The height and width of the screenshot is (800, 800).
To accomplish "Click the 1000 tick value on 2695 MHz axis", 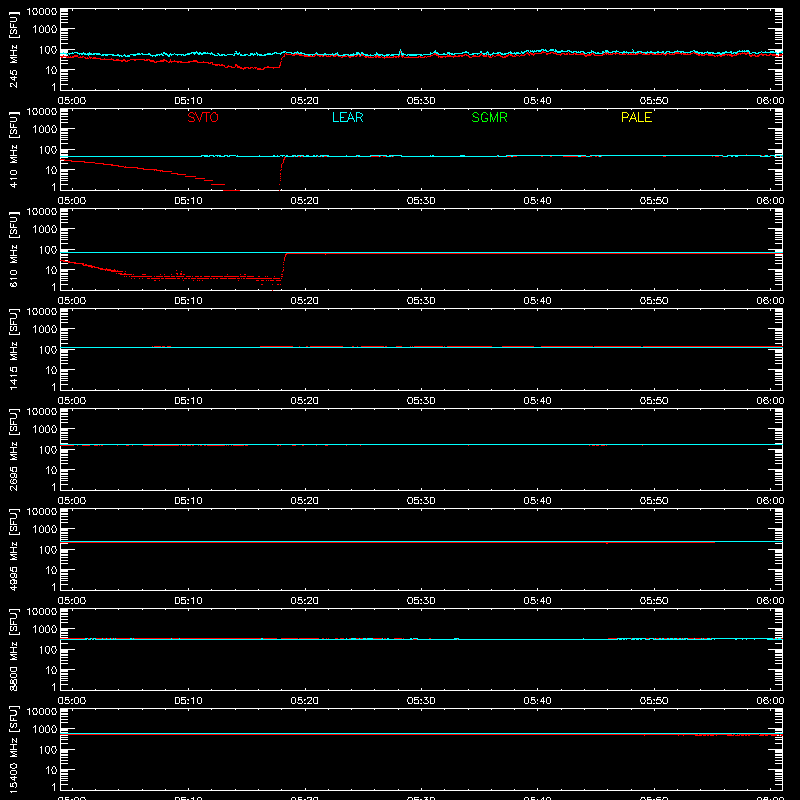I will 45,429.
